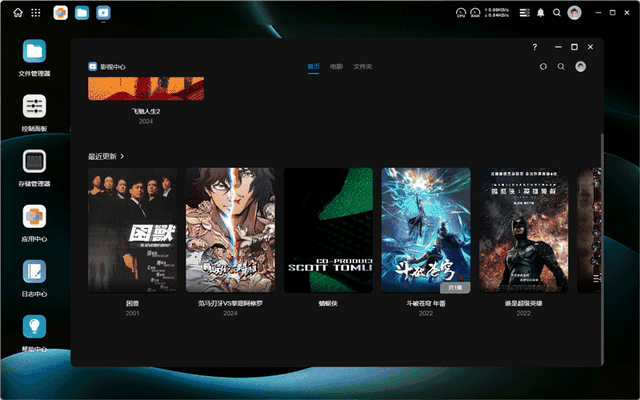Switch to the file manager taskbar icon
This screenshot has height=400, width=640.
82,13
